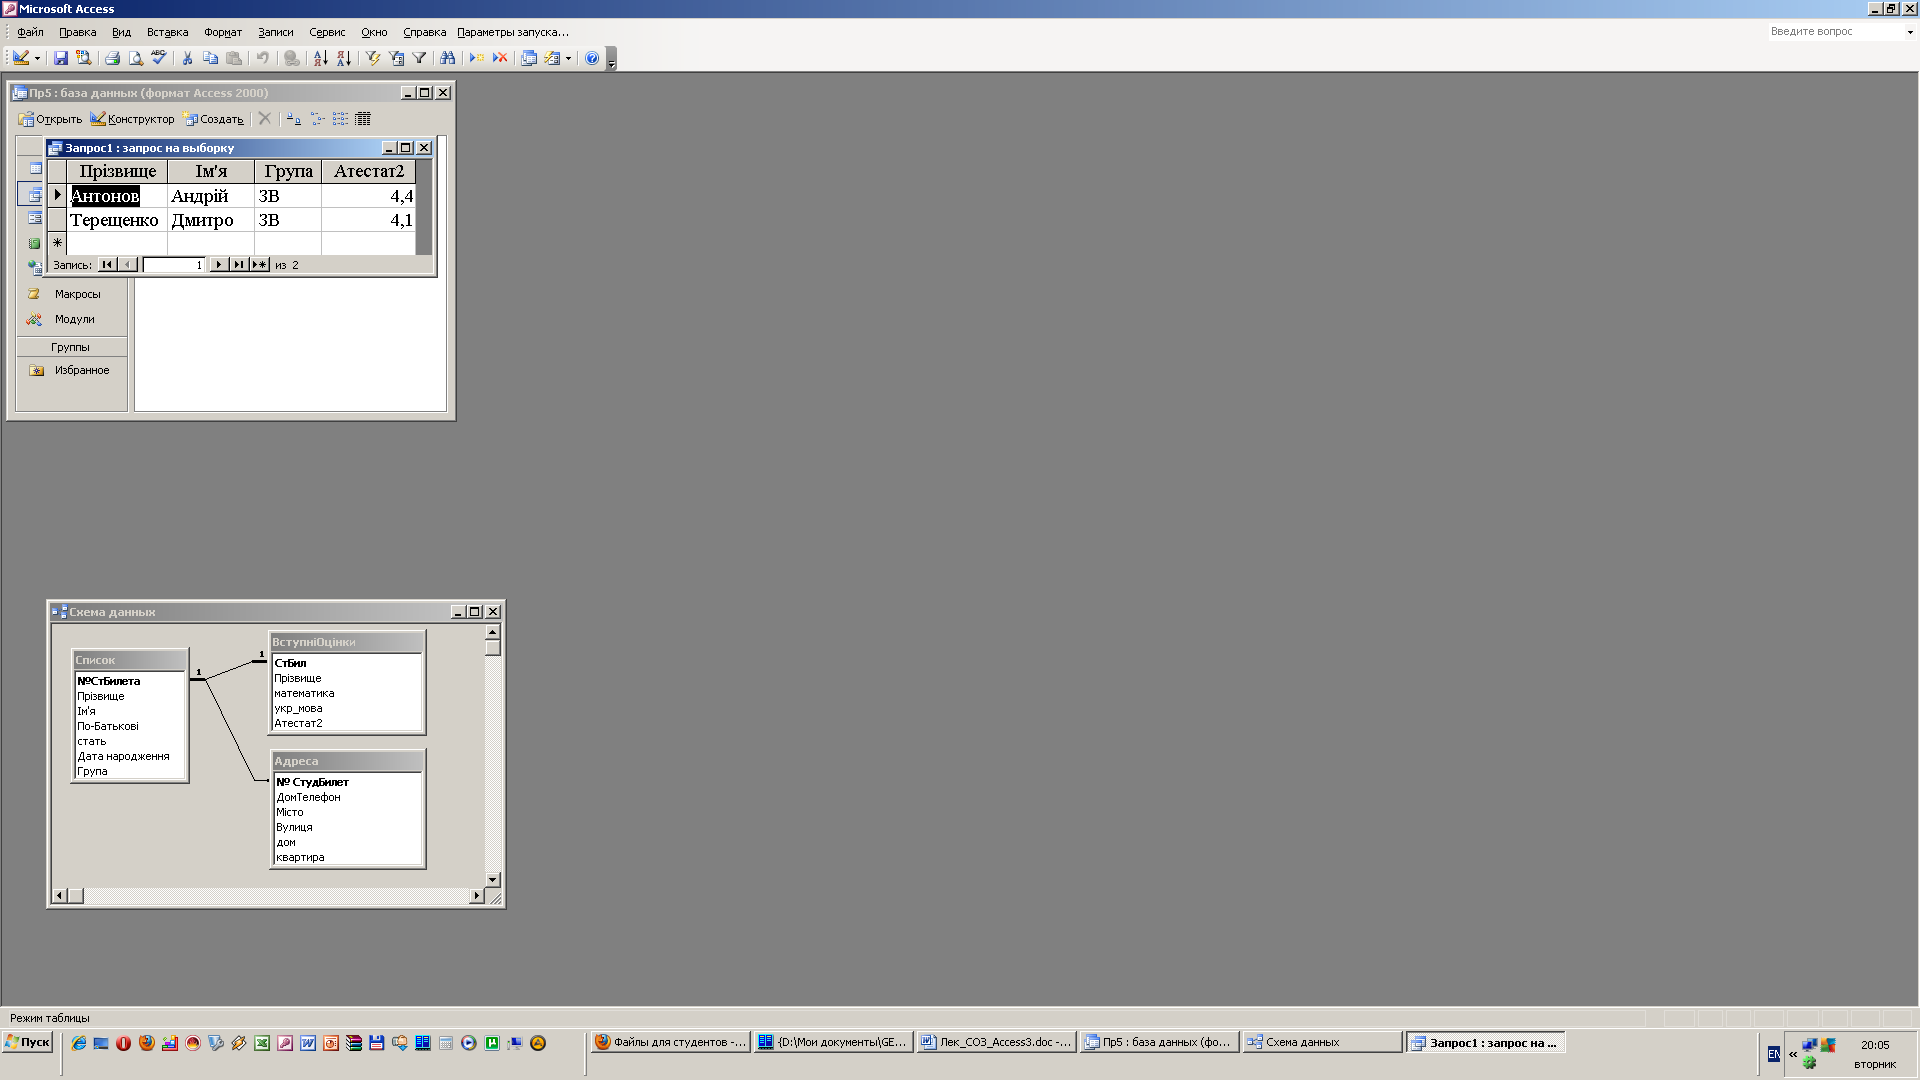The image size is (1920, 1080).
Task: Open the Файл menu
Action: click(30, 32)
